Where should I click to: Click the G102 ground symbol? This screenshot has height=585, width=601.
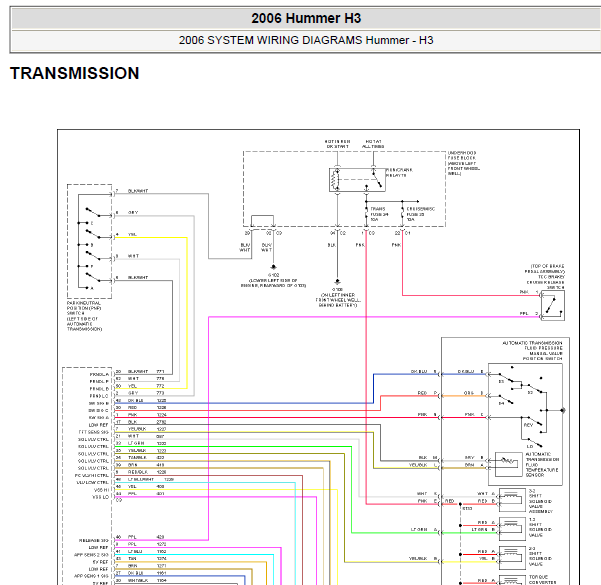tap(273, 267)
